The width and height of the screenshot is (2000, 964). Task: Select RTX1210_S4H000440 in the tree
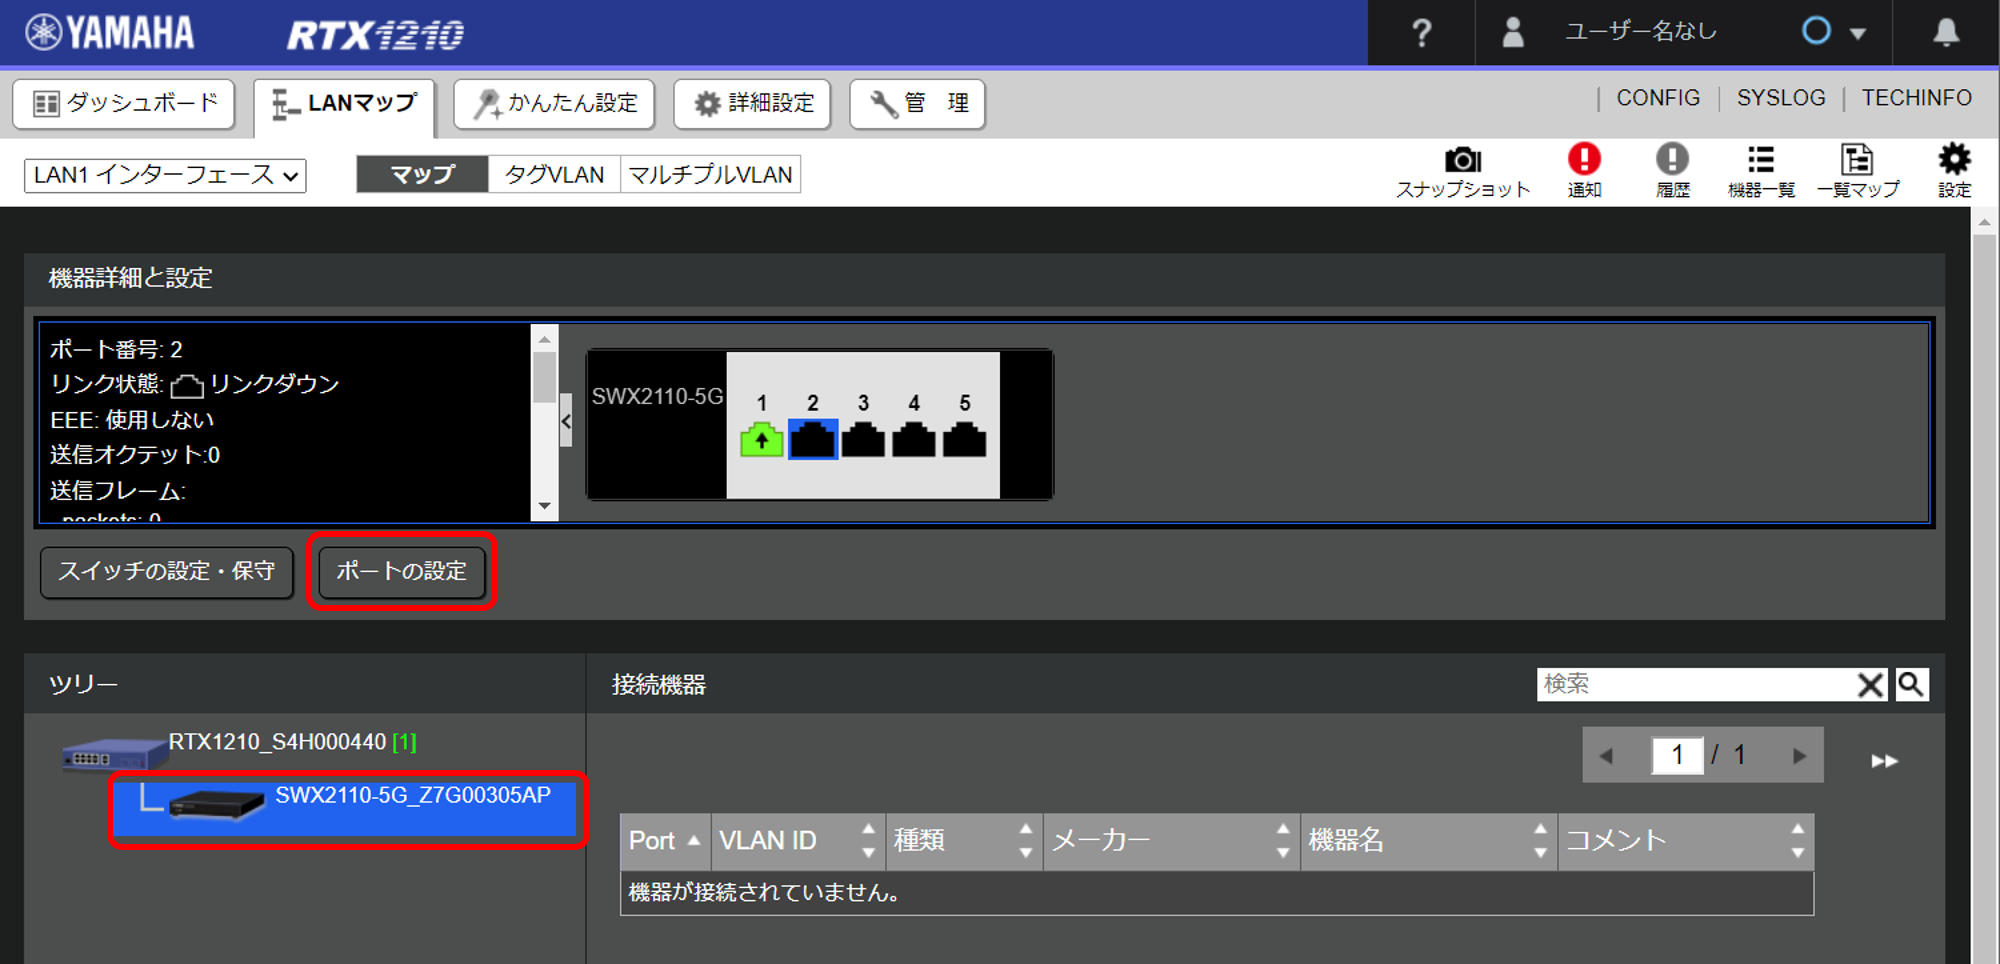277,742
